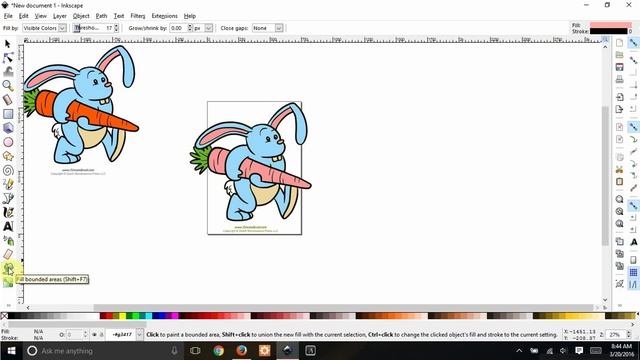The width and height of the screenshot is (640, 360).
Task: Toggle Snap to page border
Action: pyautogui.click(x=633, y=260)
